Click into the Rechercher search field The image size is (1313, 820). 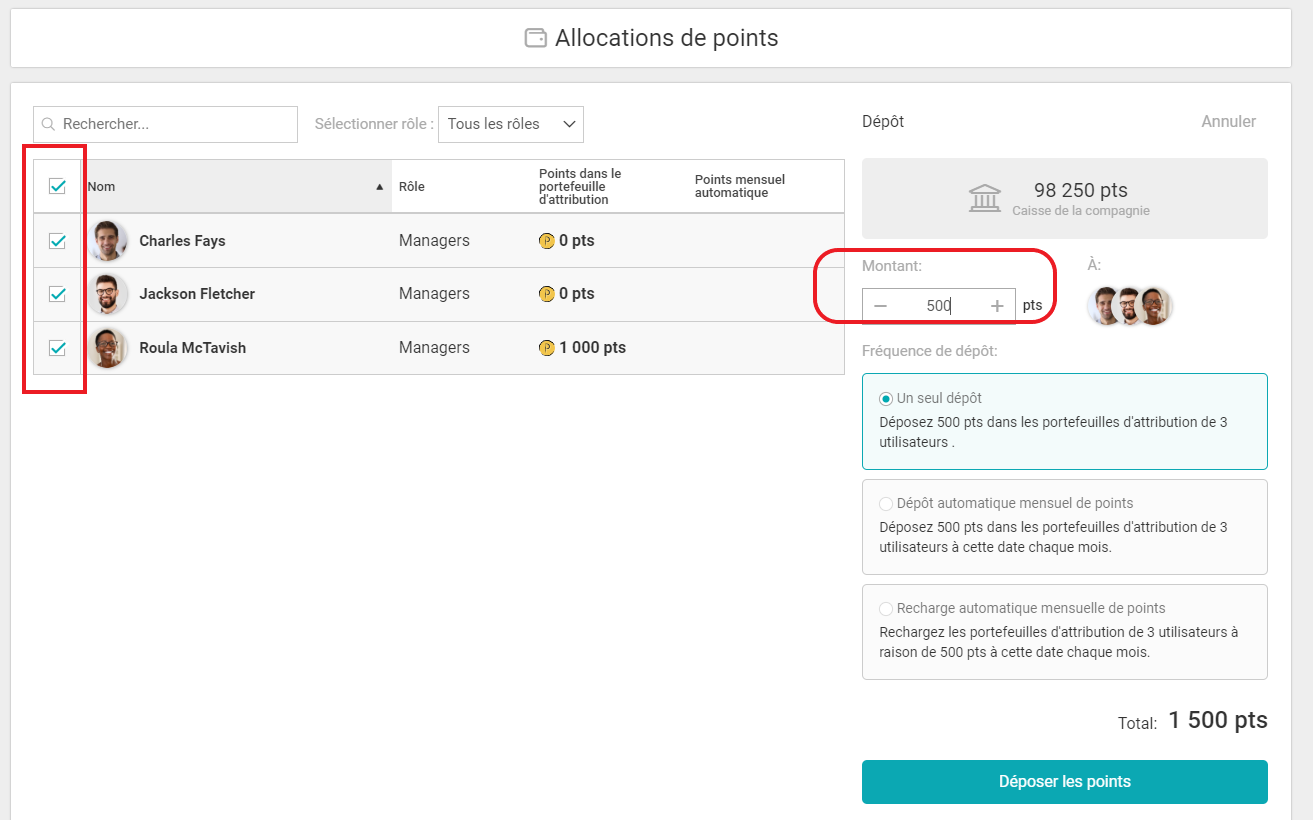pos(175,125)
